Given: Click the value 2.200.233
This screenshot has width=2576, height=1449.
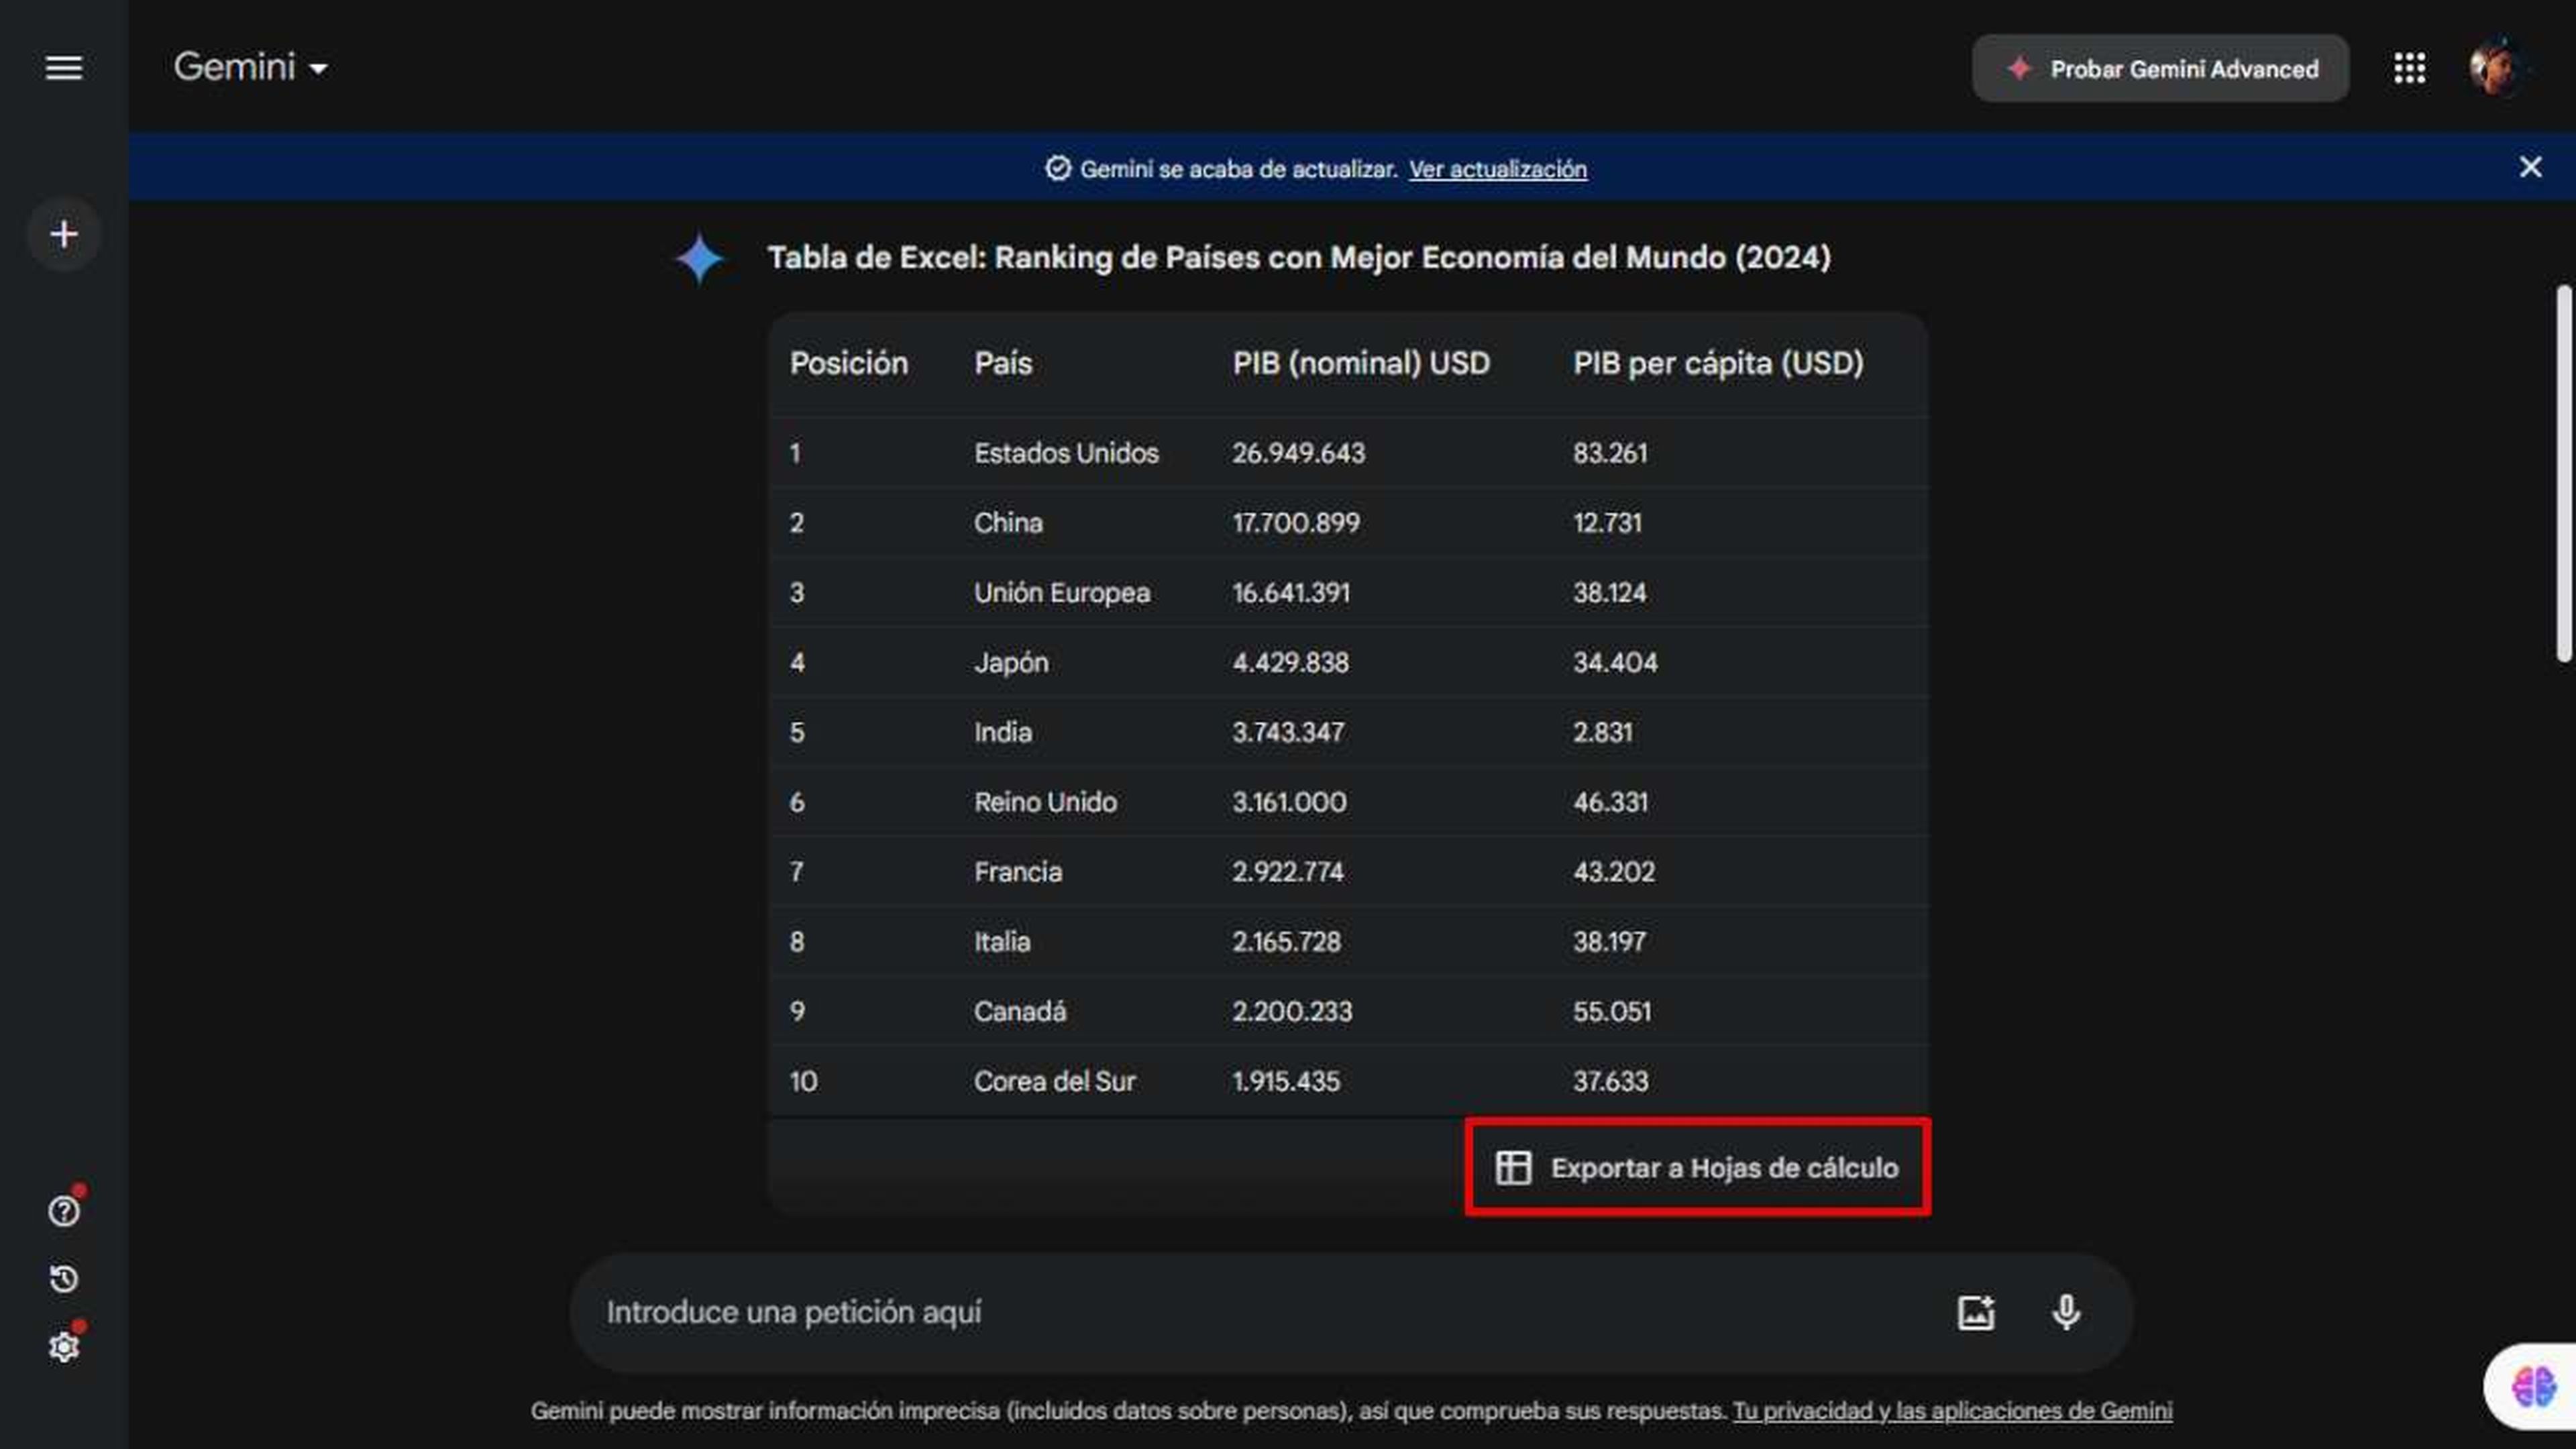Looking at the screenshot, I should click(x=1292, y=1011).
